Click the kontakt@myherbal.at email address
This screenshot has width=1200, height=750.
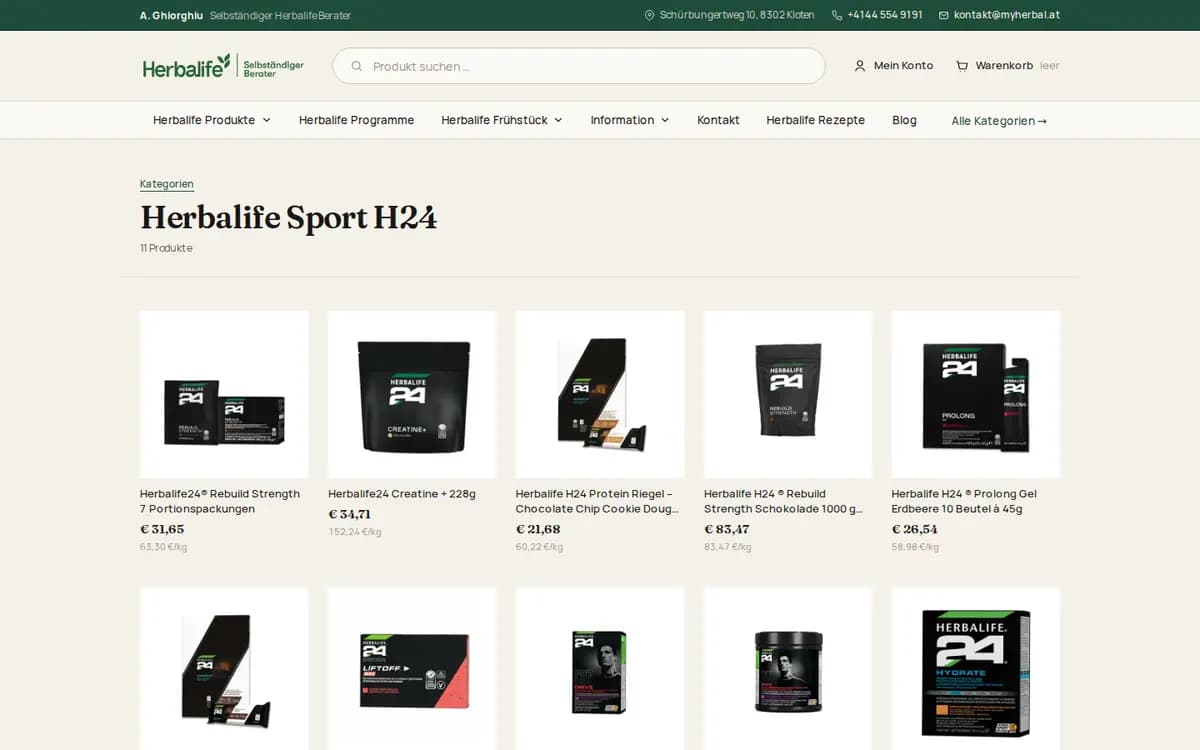click(x=1007, y=15)
